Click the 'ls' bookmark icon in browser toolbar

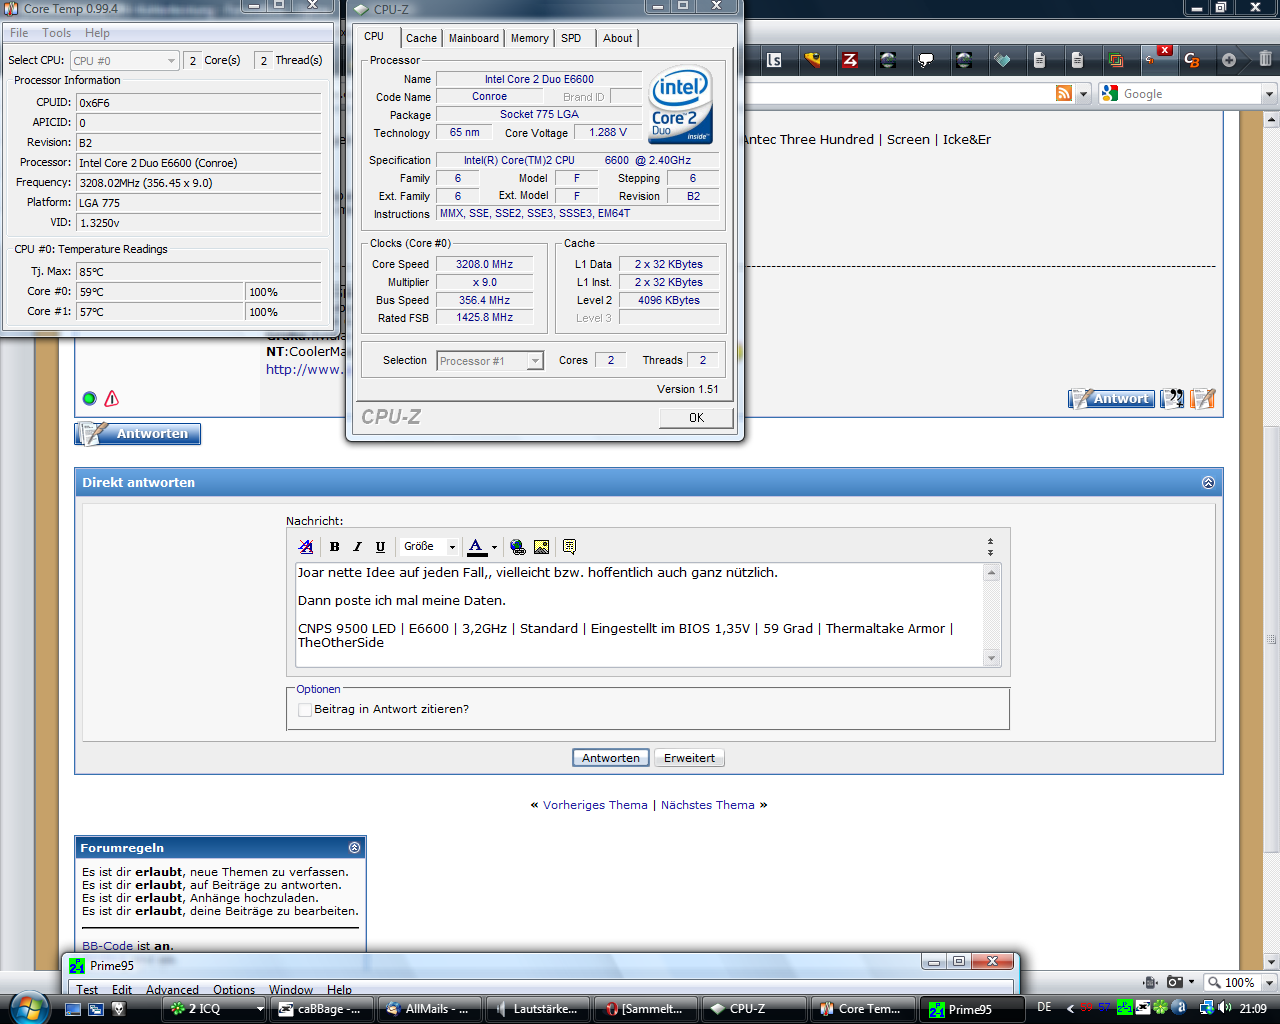tap(774, 60)
